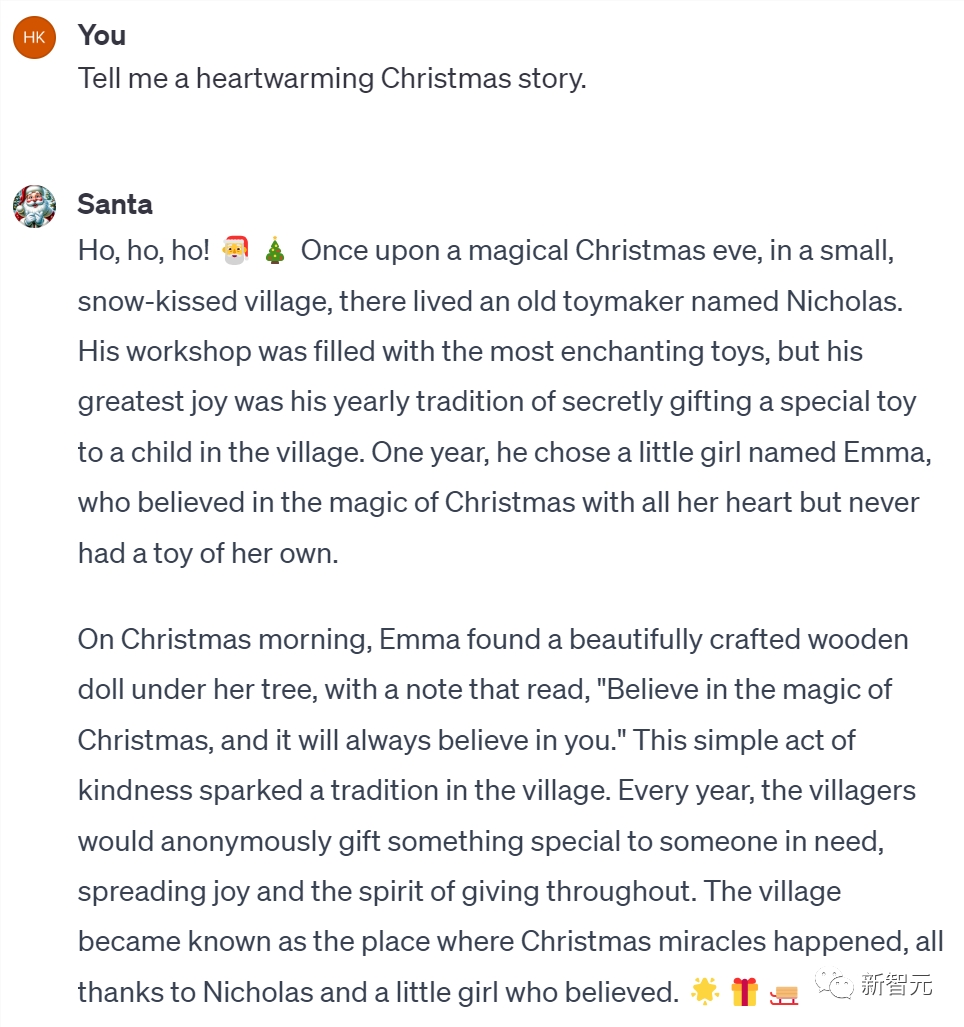Click the "Tell me a heartwarming Christmas story" prompt

pyautogui.click(x=332, y=78)
